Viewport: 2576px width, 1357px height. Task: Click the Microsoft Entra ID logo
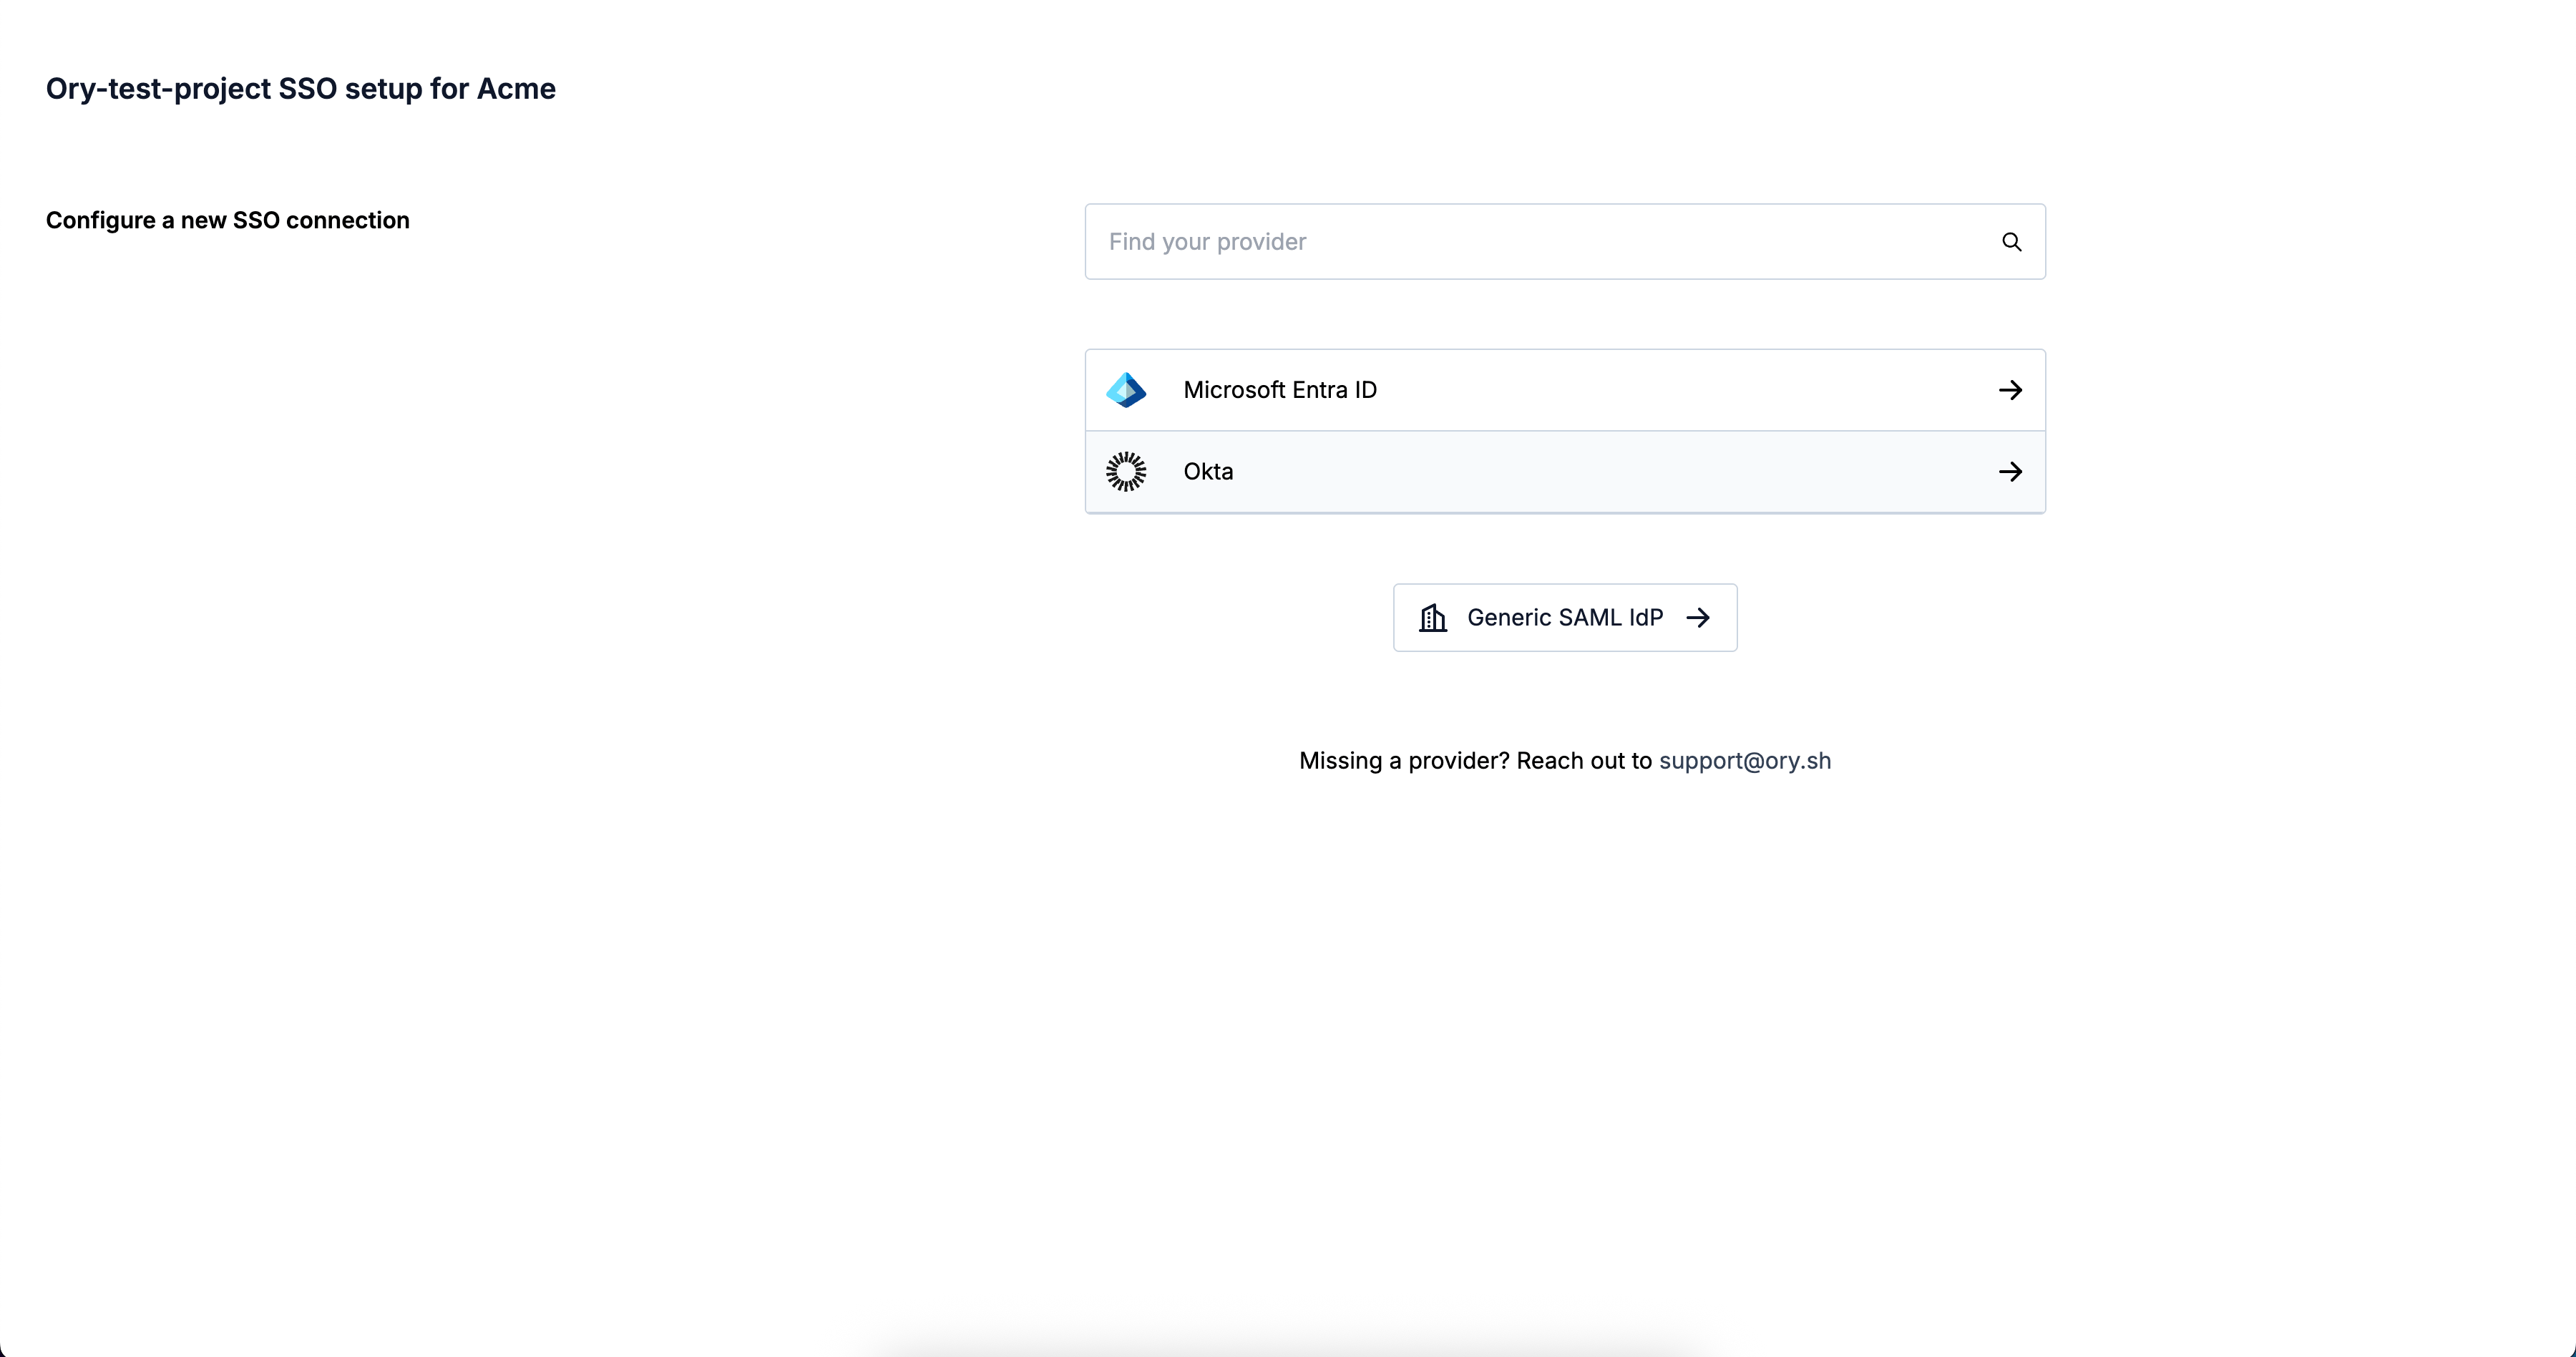point(1126,390)
